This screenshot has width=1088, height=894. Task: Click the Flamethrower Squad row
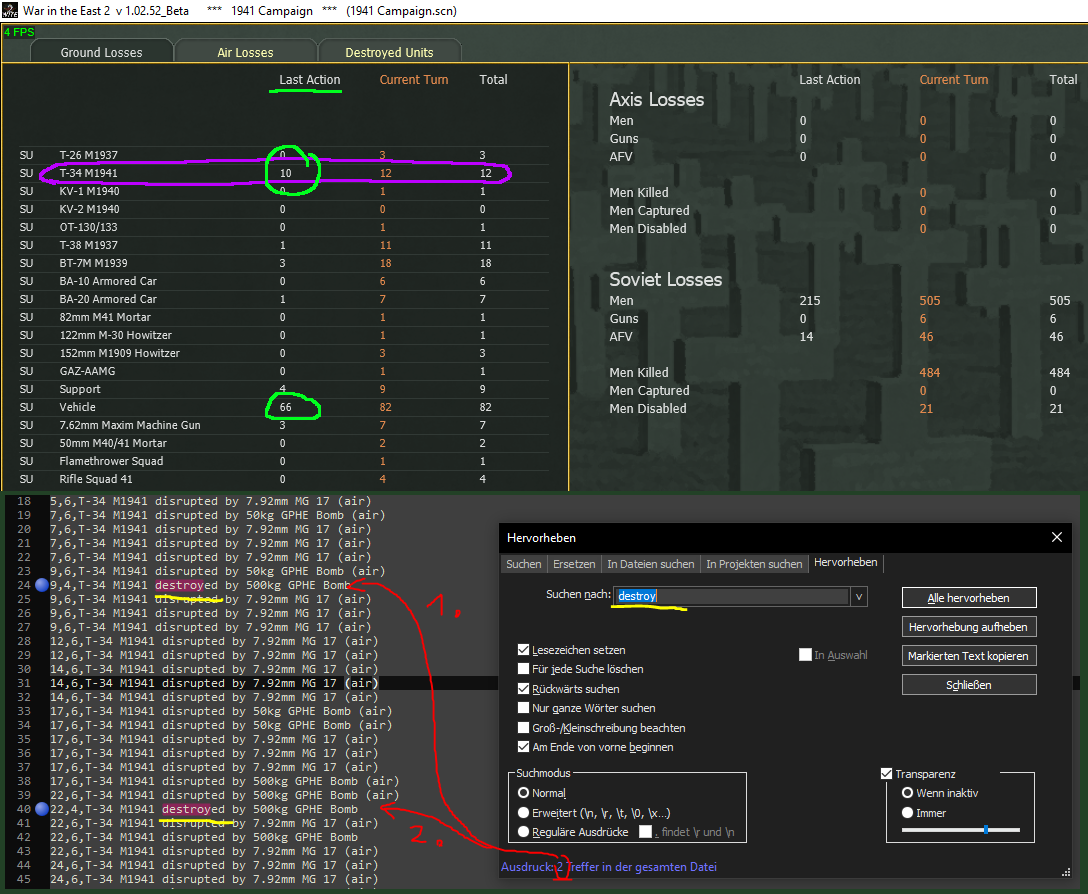pyautogui.click(x=284, y=461)
